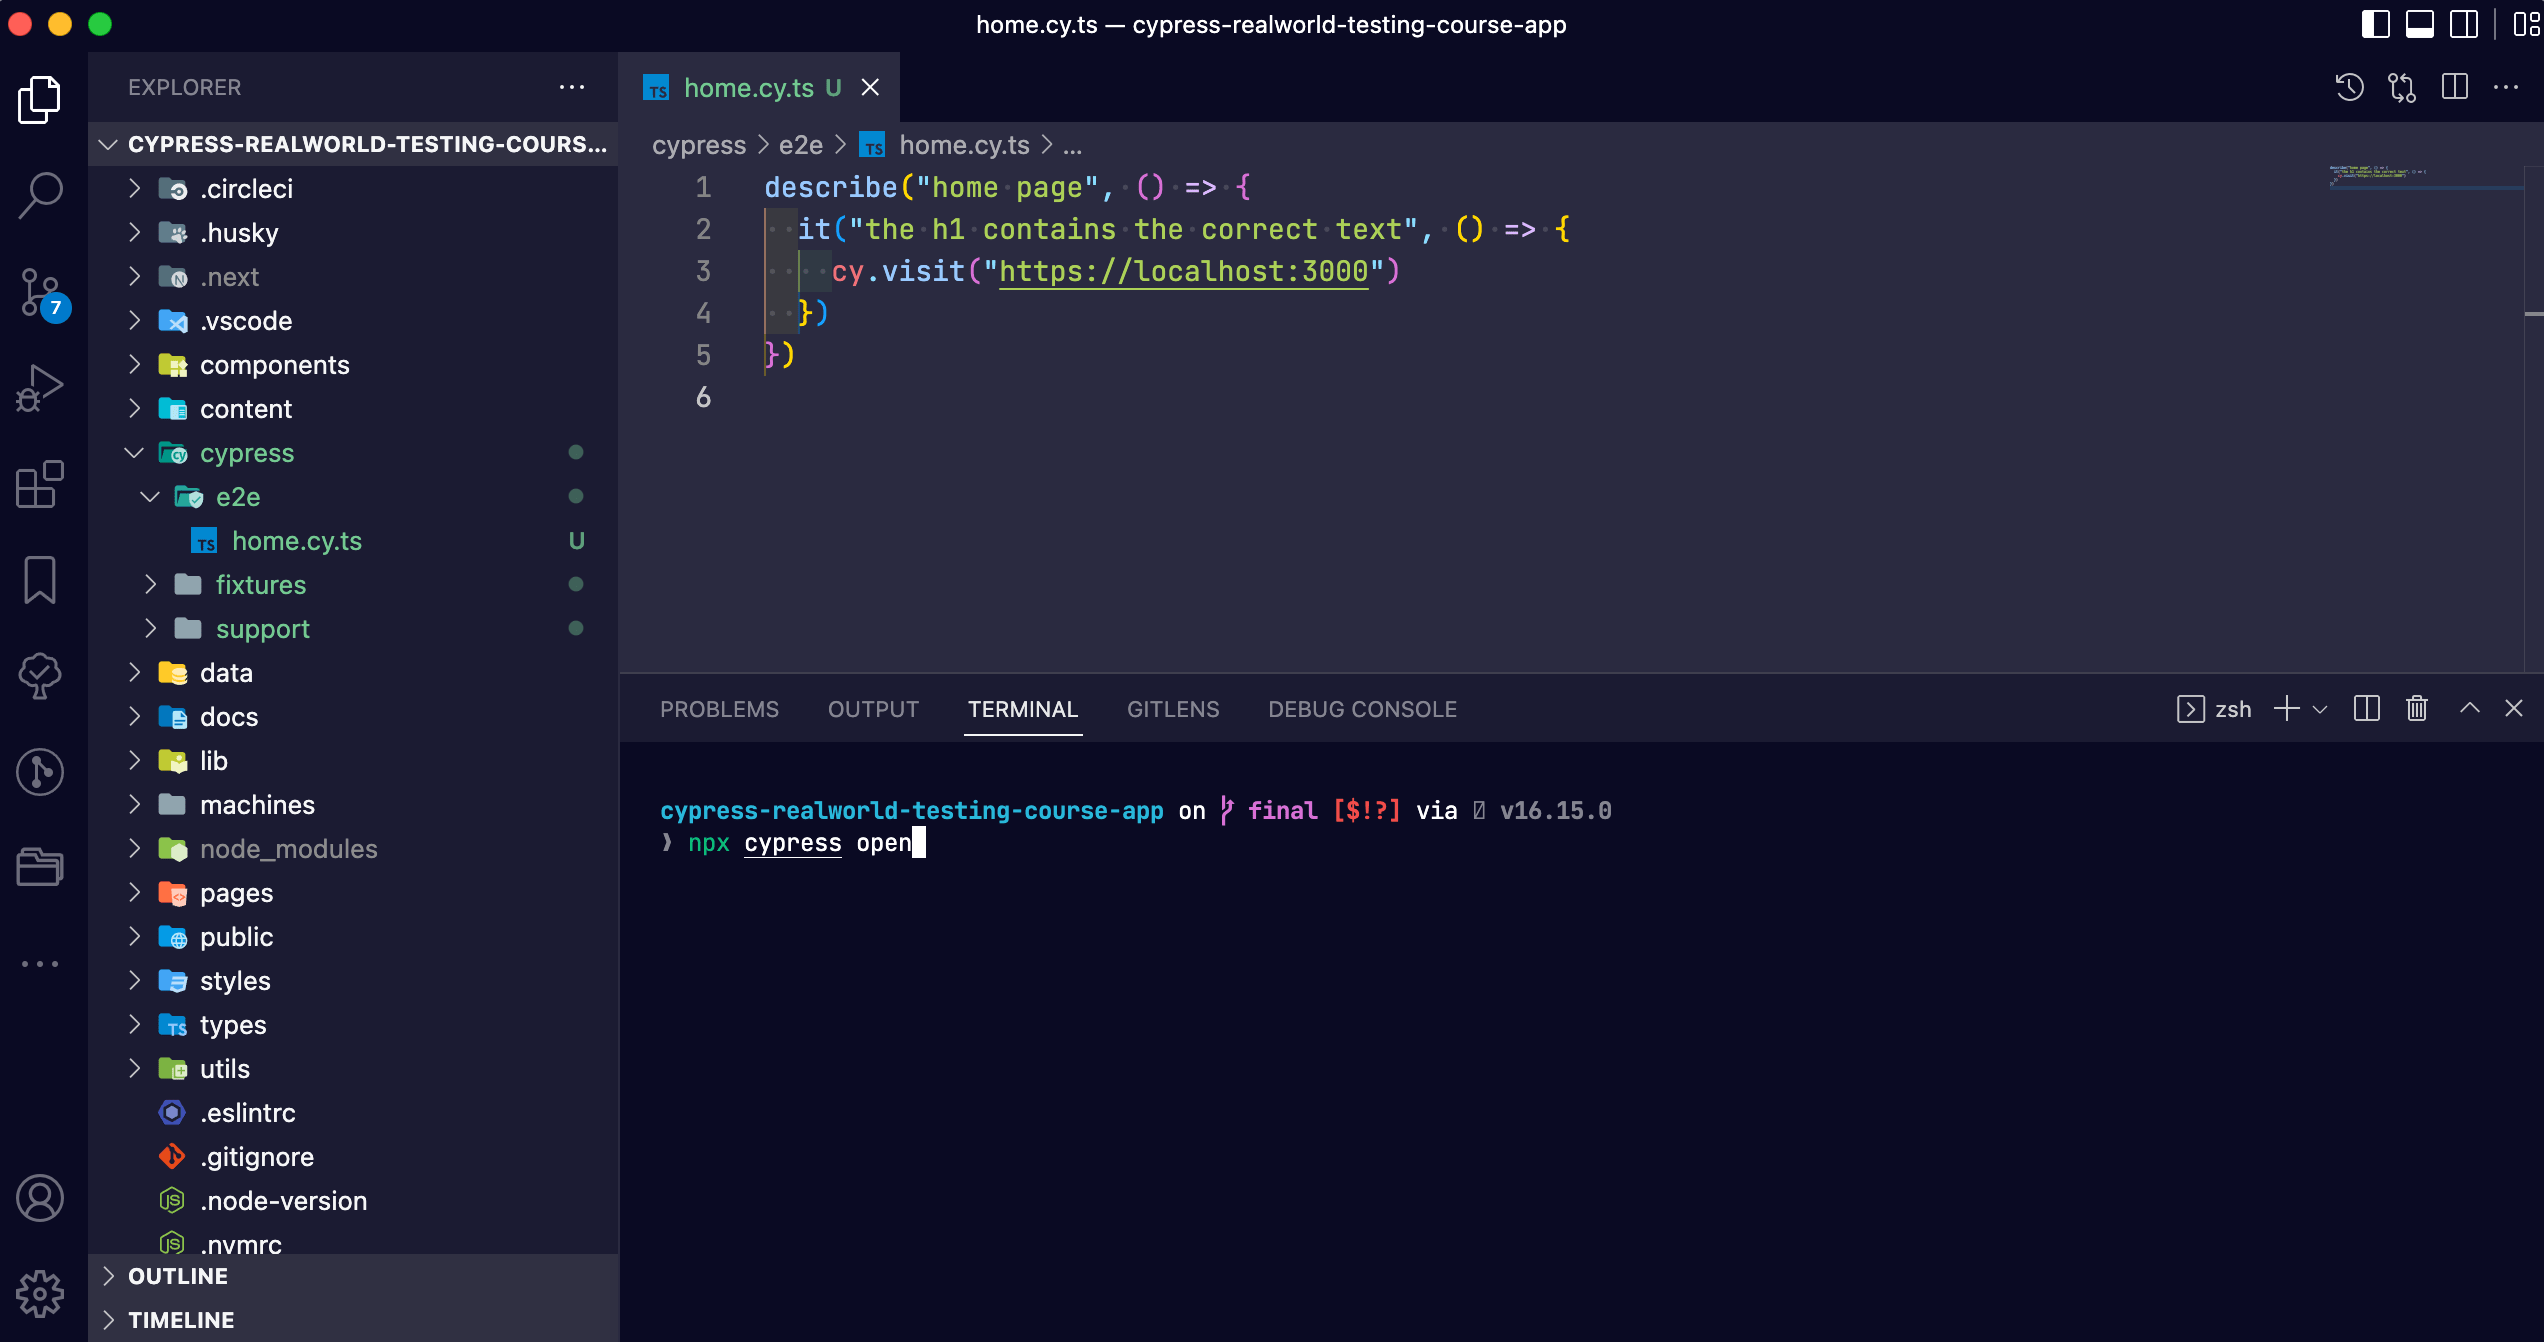Split the terminal pane
The width and height of the screenshot is (2544, 1342).
(x=2366, y=708)
